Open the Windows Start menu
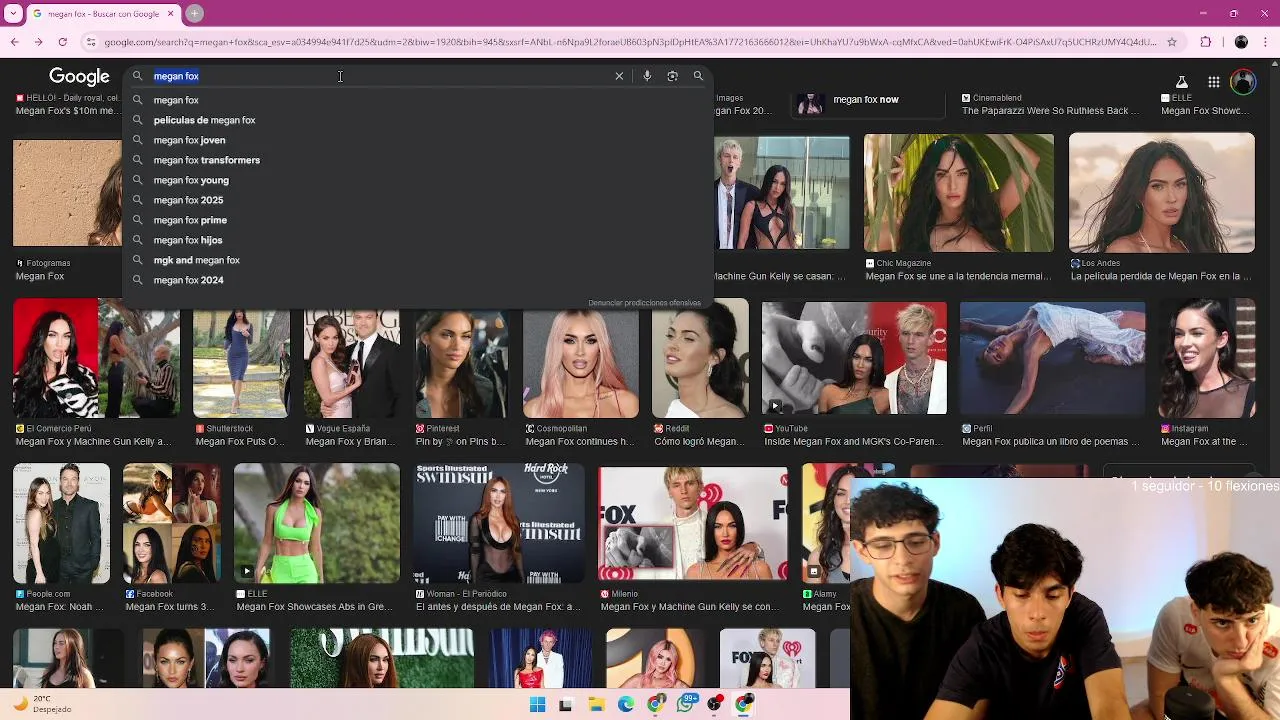1280x720 pixels. point(537,704)
